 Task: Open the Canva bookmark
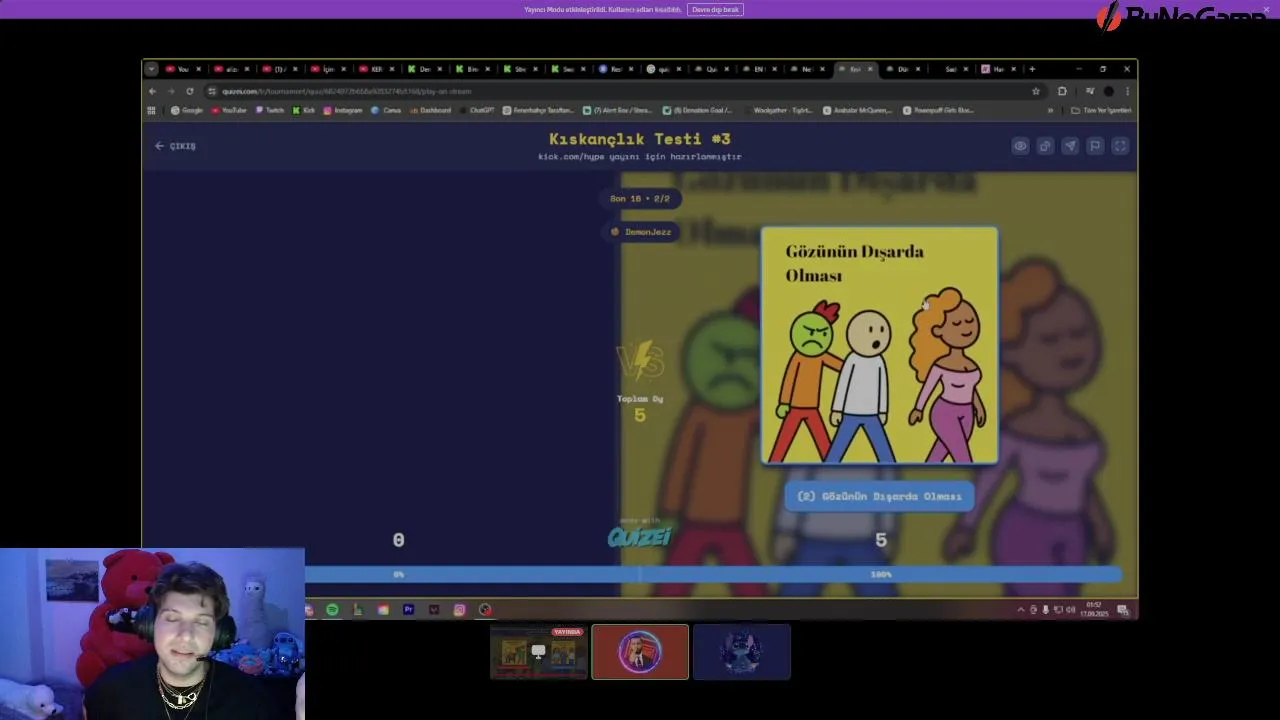(x=386, y=110)
